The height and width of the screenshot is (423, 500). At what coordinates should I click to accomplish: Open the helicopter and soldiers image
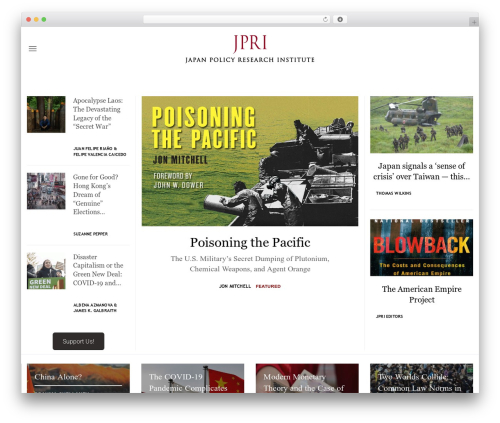click(421, 125)
